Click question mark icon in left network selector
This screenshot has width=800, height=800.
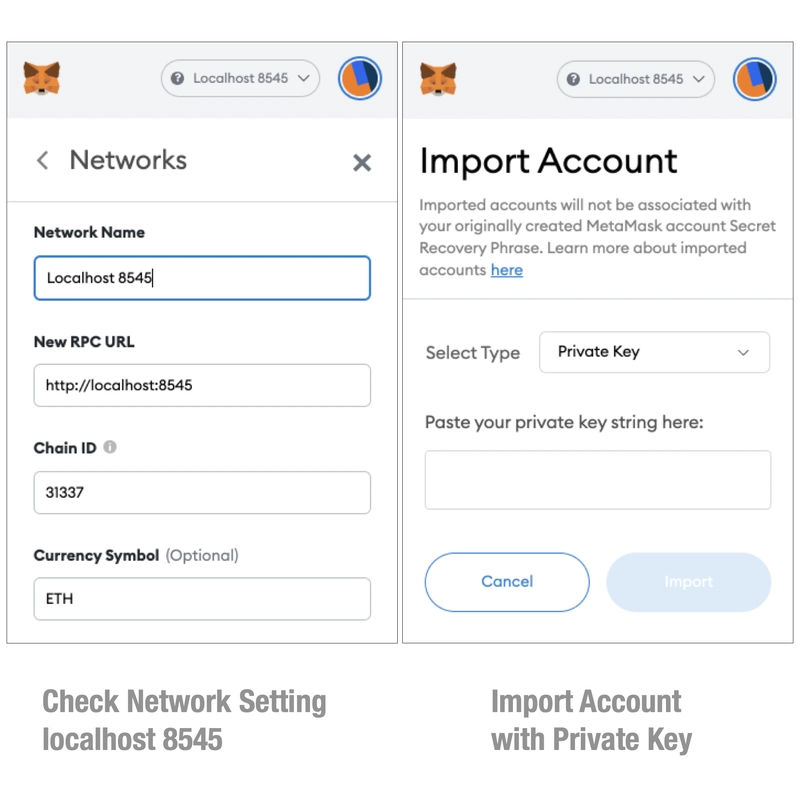(177, 78)
